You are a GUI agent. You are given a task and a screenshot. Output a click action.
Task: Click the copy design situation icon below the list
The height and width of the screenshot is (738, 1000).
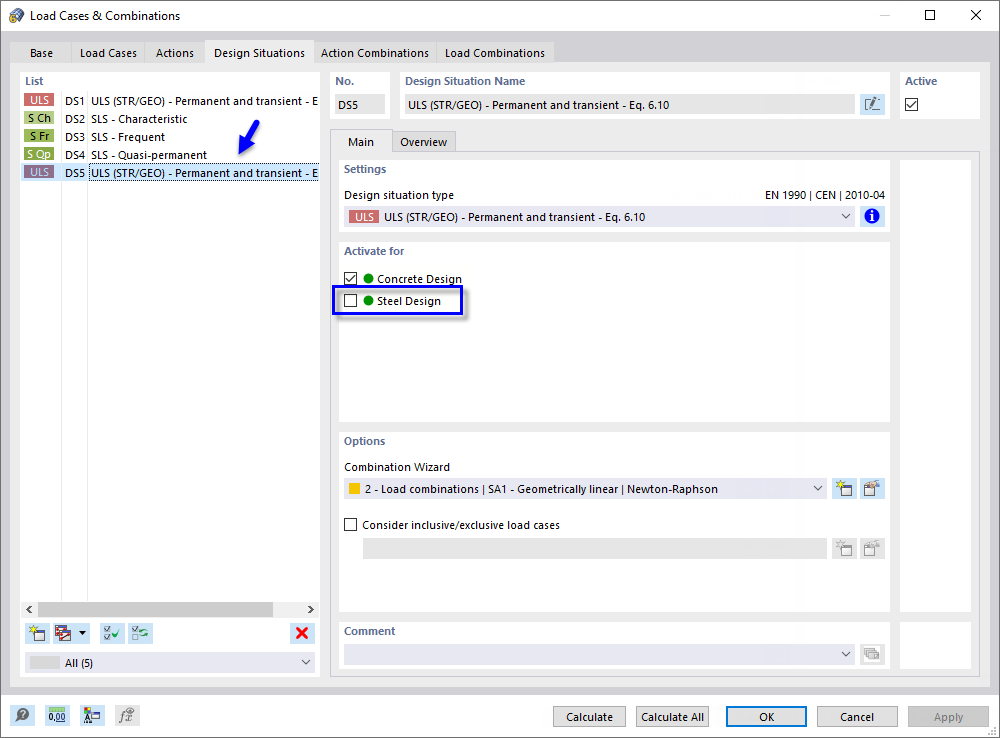63,633
